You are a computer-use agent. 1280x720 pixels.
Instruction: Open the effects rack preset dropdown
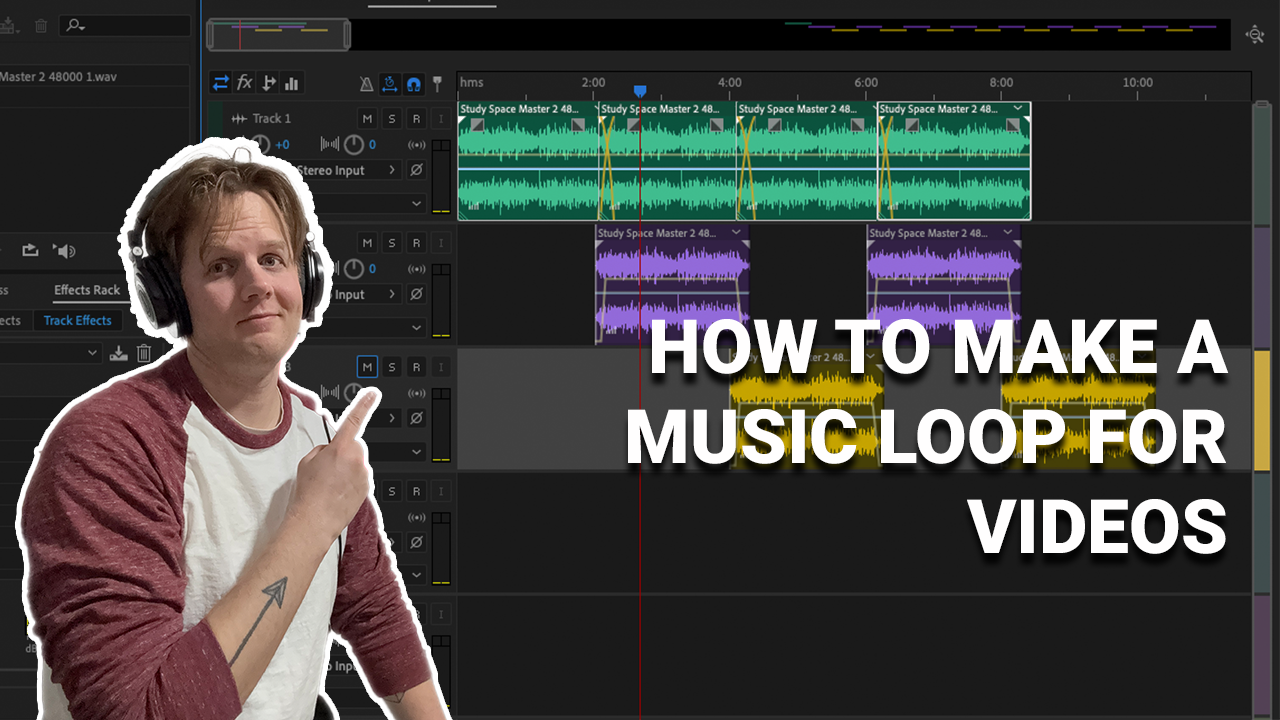click(92, 352)
